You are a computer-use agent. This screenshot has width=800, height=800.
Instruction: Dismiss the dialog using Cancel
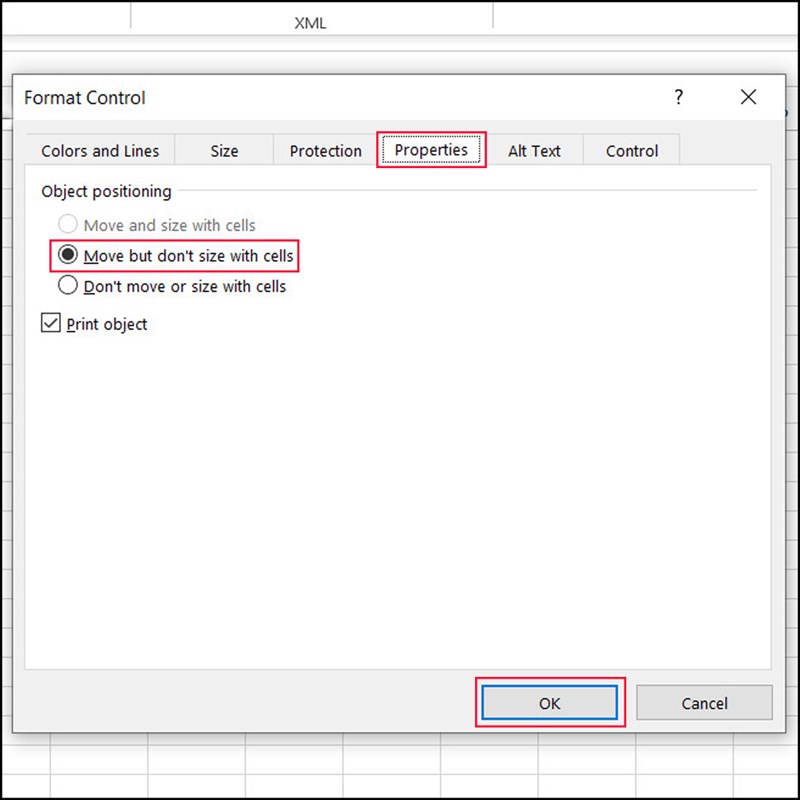(x=704, y=703)
